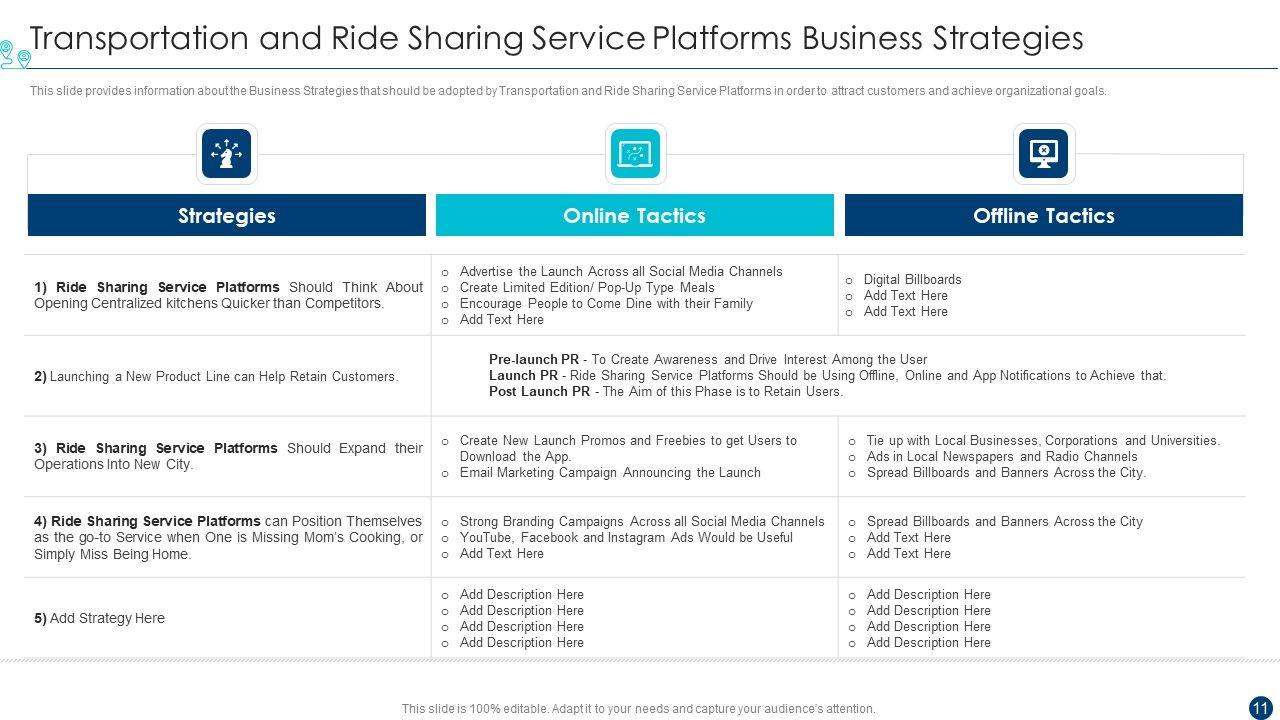Select the "Online Tactics" column header

(x=635, y=215)
